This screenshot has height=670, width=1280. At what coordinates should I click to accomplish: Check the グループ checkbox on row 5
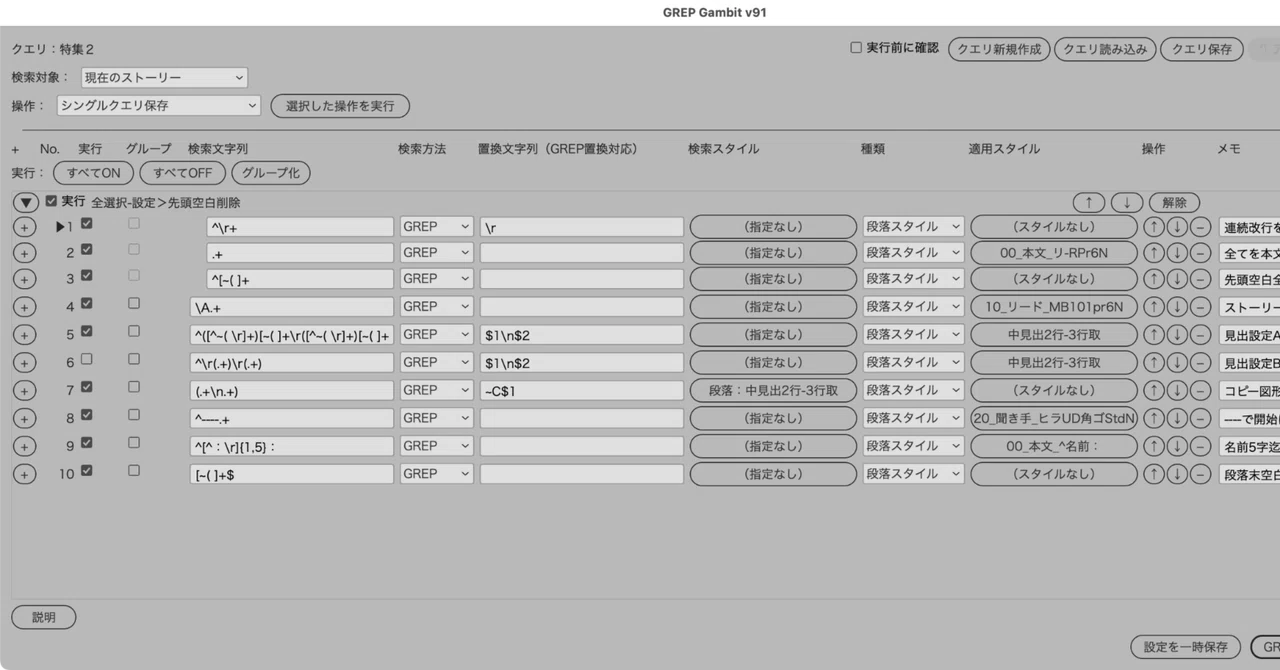(134, 331)
